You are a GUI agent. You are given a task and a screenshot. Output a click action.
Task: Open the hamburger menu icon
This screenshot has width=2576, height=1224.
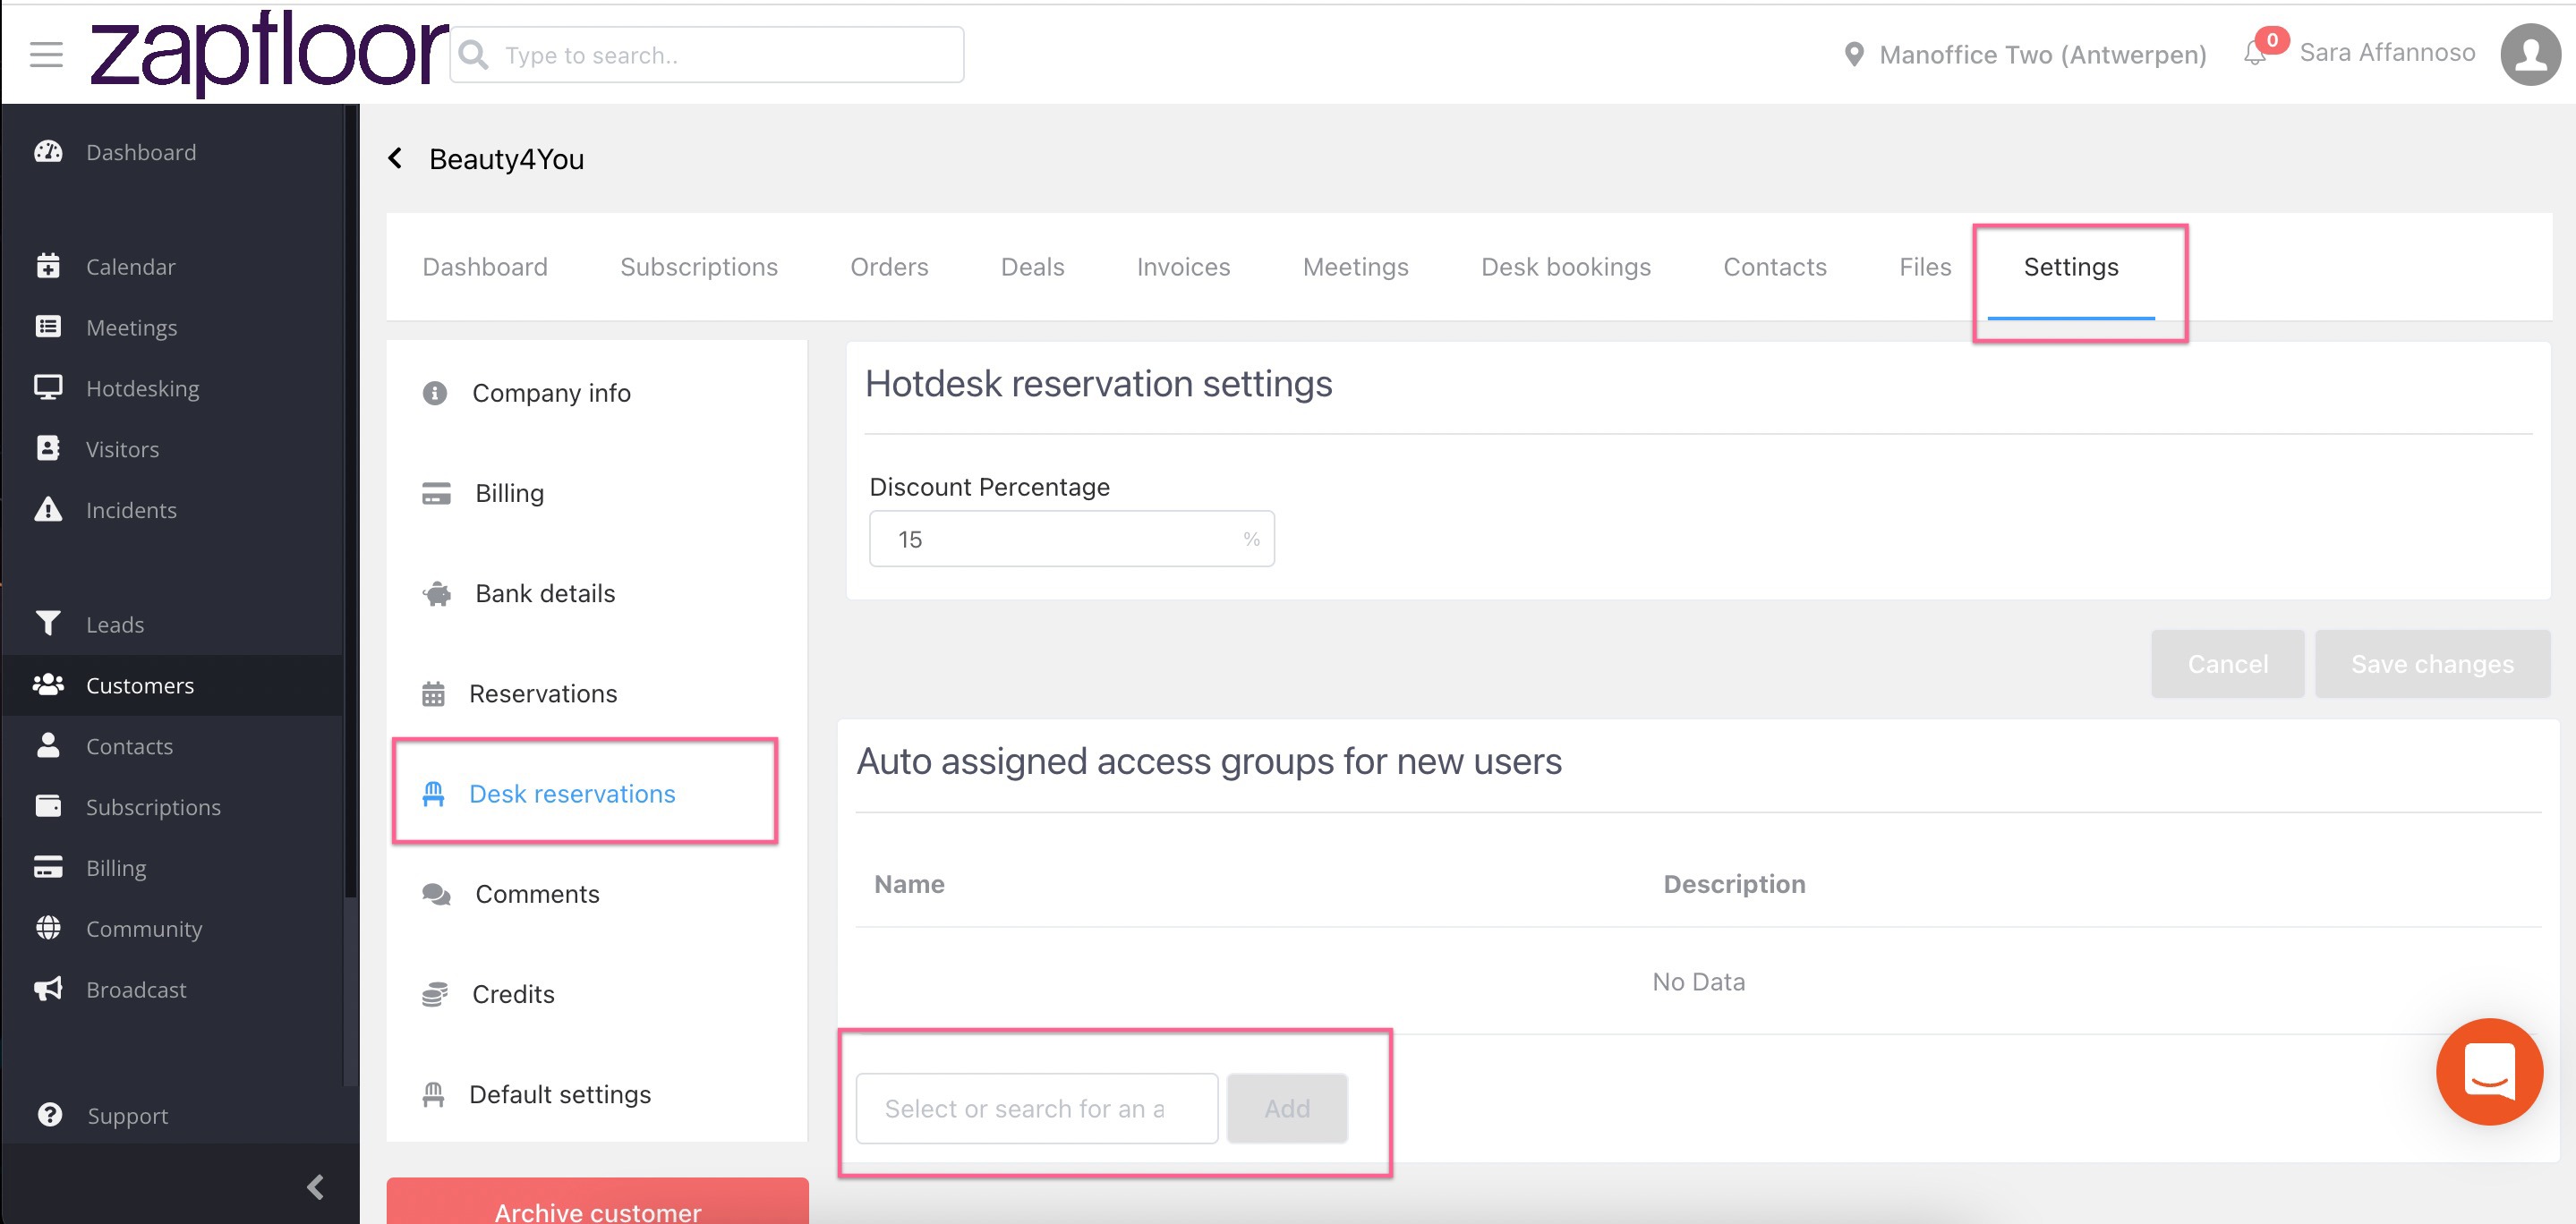coord(46,54)
